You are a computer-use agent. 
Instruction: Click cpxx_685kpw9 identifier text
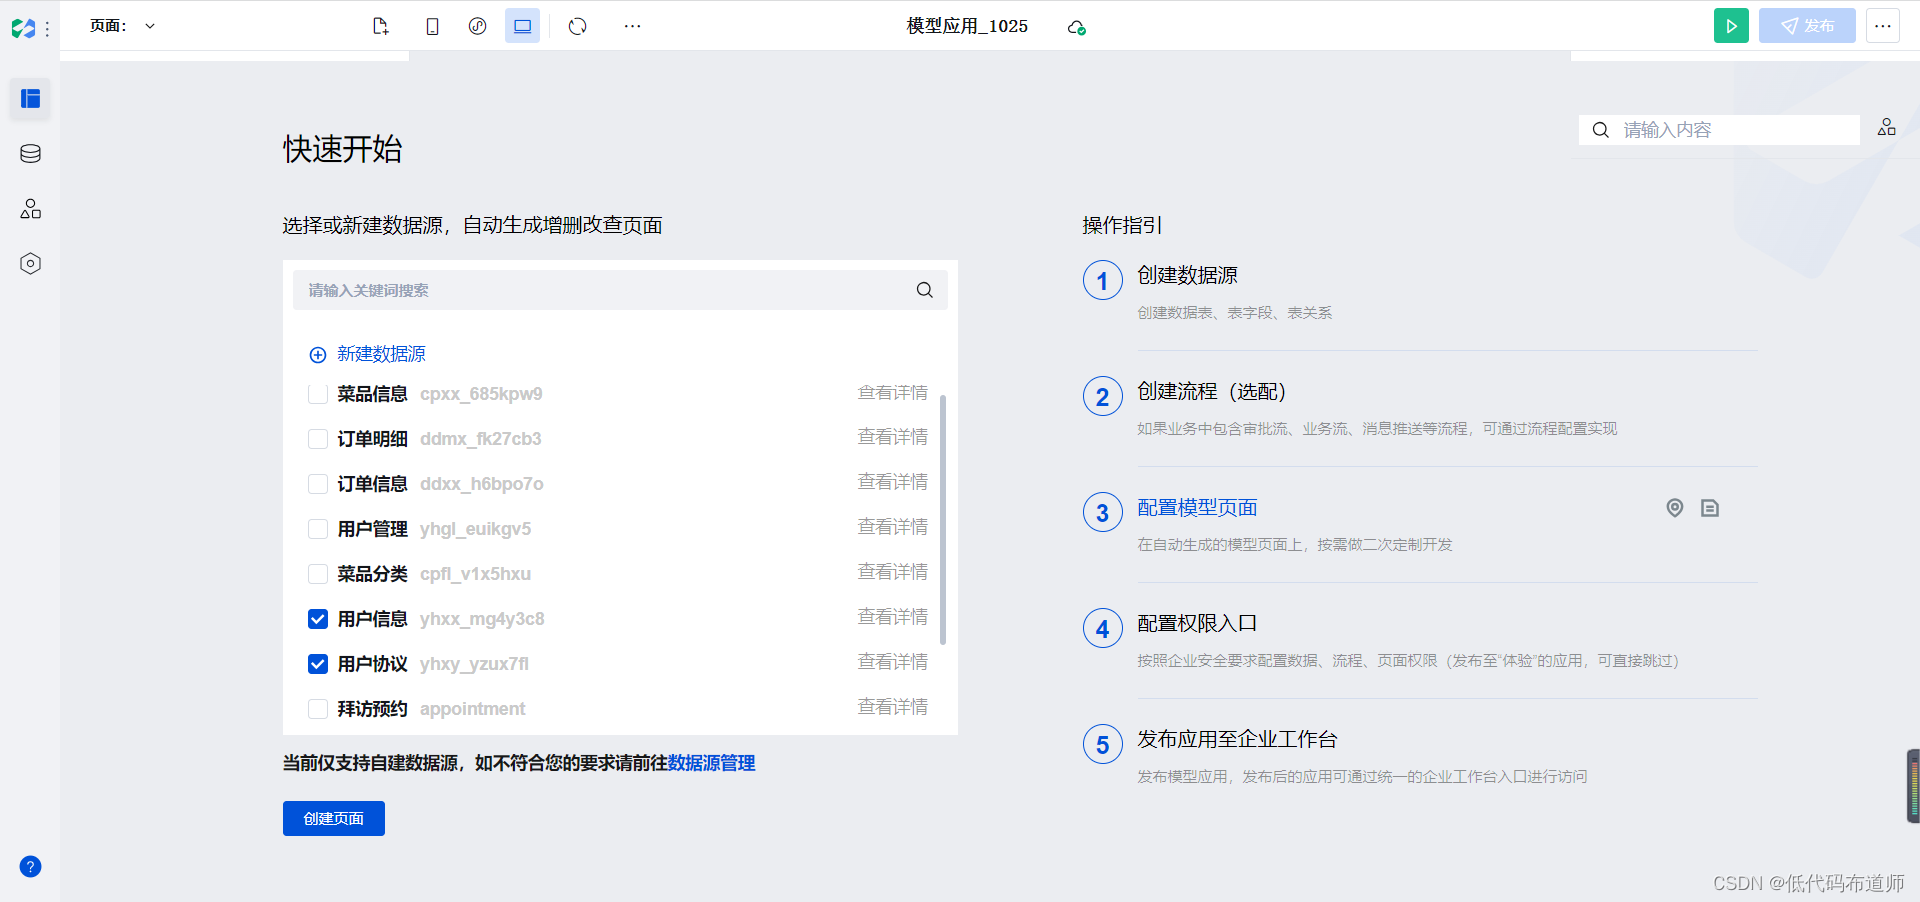point(481,394)
